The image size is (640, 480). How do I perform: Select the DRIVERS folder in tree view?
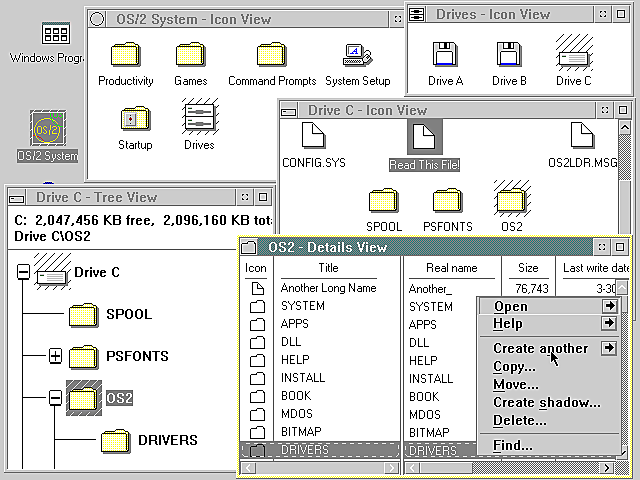tap(116, 440)
